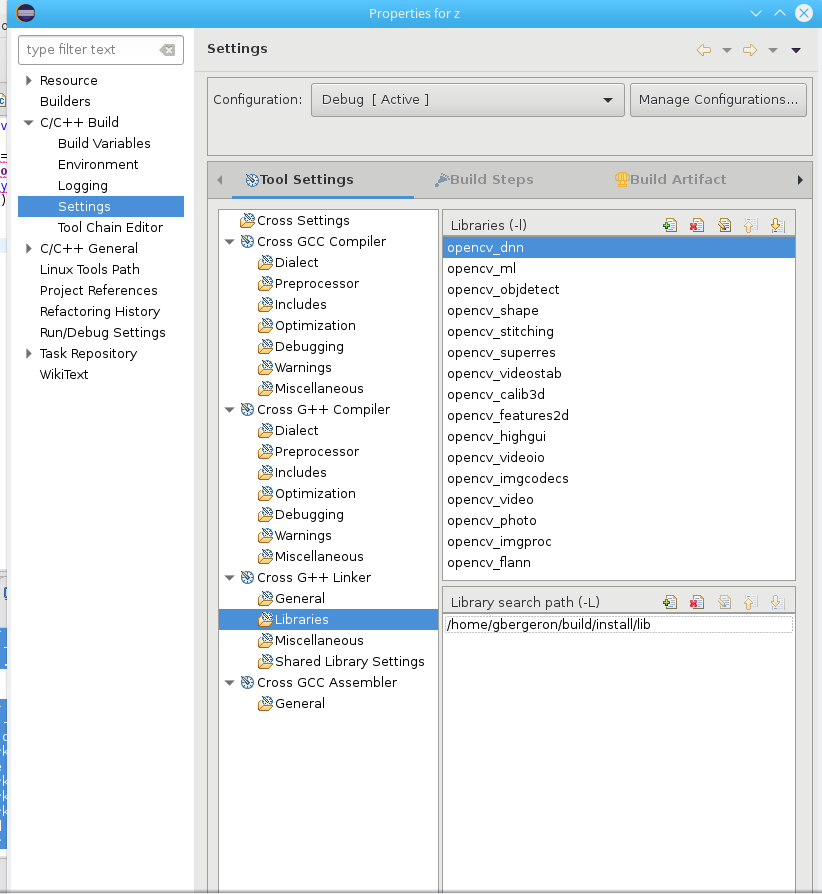Click the Delete icon for Libraries (-l)
The height and width of the screenshot is (894, 822).
(697, 226)
